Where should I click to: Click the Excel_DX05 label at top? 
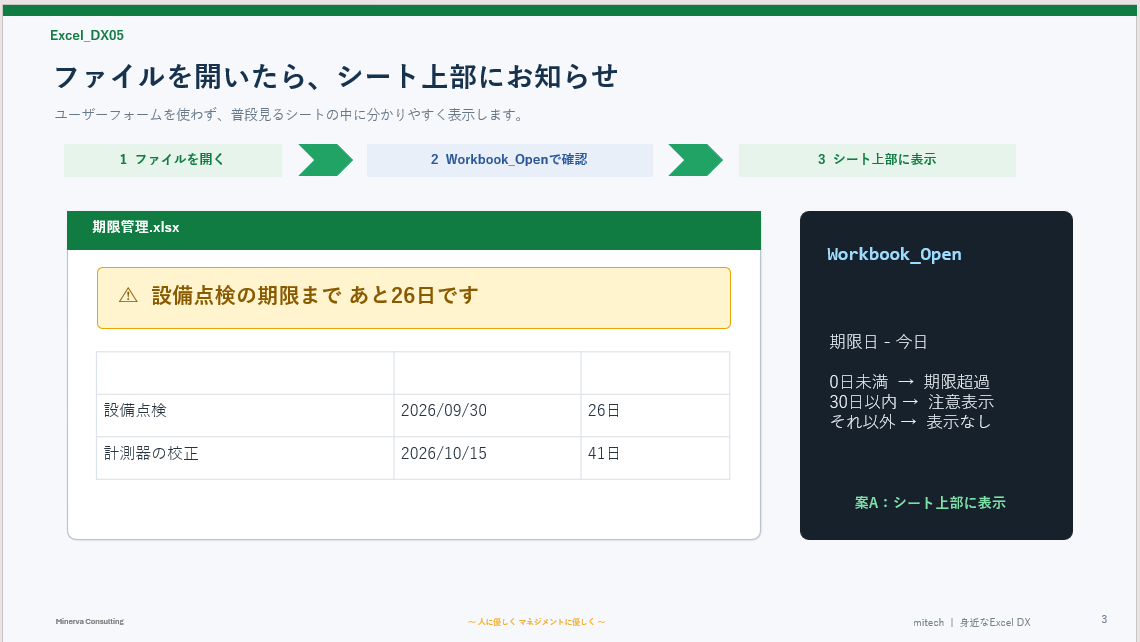point(87,35)
